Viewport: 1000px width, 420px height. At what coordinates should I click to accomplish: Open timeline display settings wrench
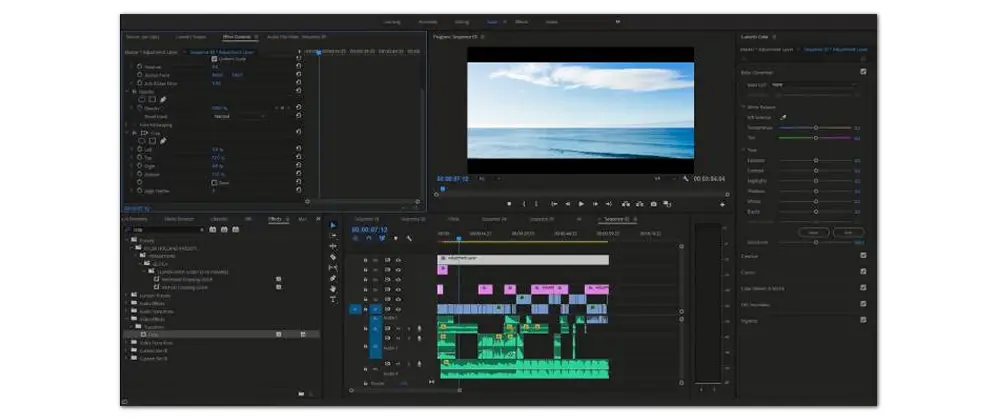point(409,238)
